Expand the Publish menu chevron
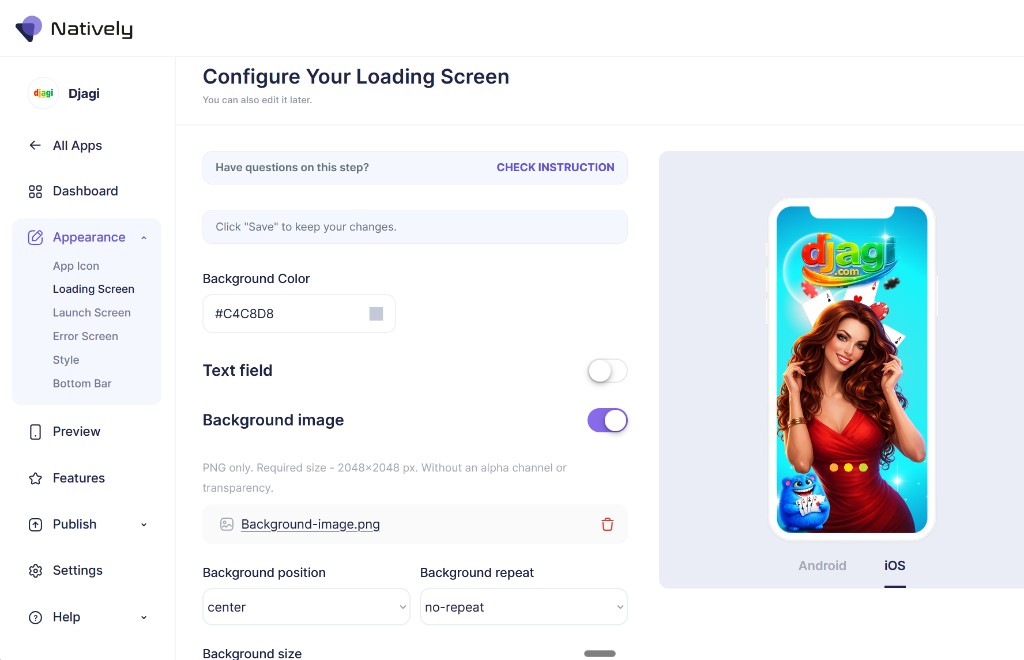Viewport: 1024px width, 660px height. tap(144, 524)
